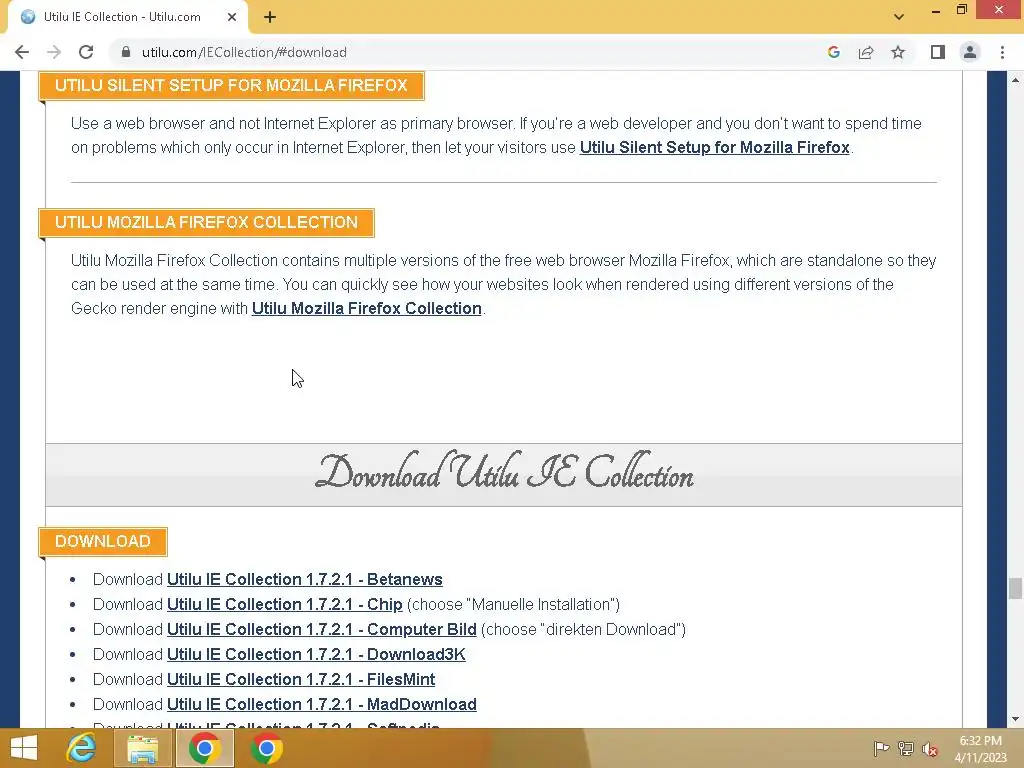
Task: Click the orange Download heading label
Action: click(103, 541)
